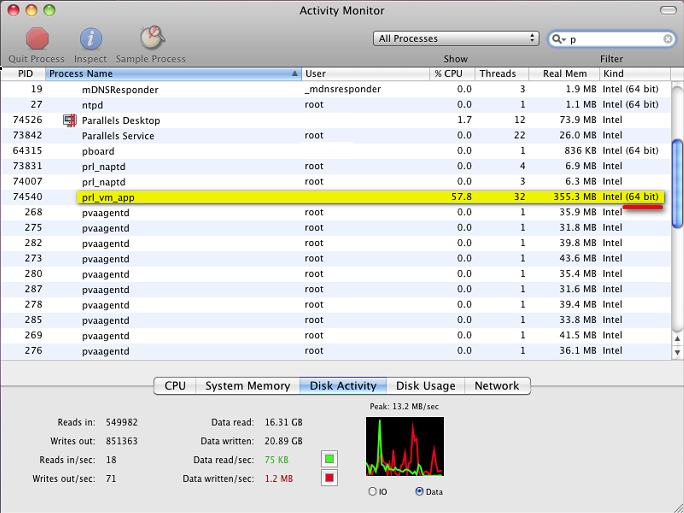684x513 pixels.
Task: Click the scroll down arrow of process list
Action: 677,352
